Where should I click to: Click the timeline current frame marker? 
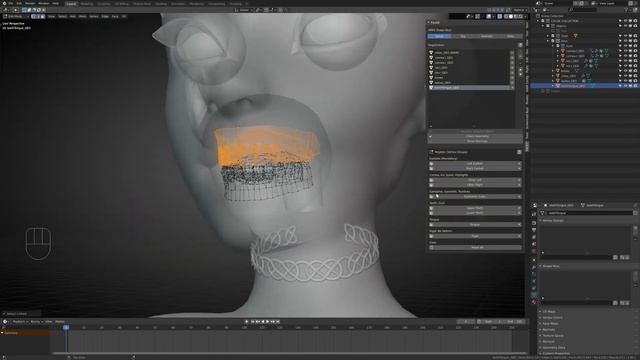coord(66,327)
